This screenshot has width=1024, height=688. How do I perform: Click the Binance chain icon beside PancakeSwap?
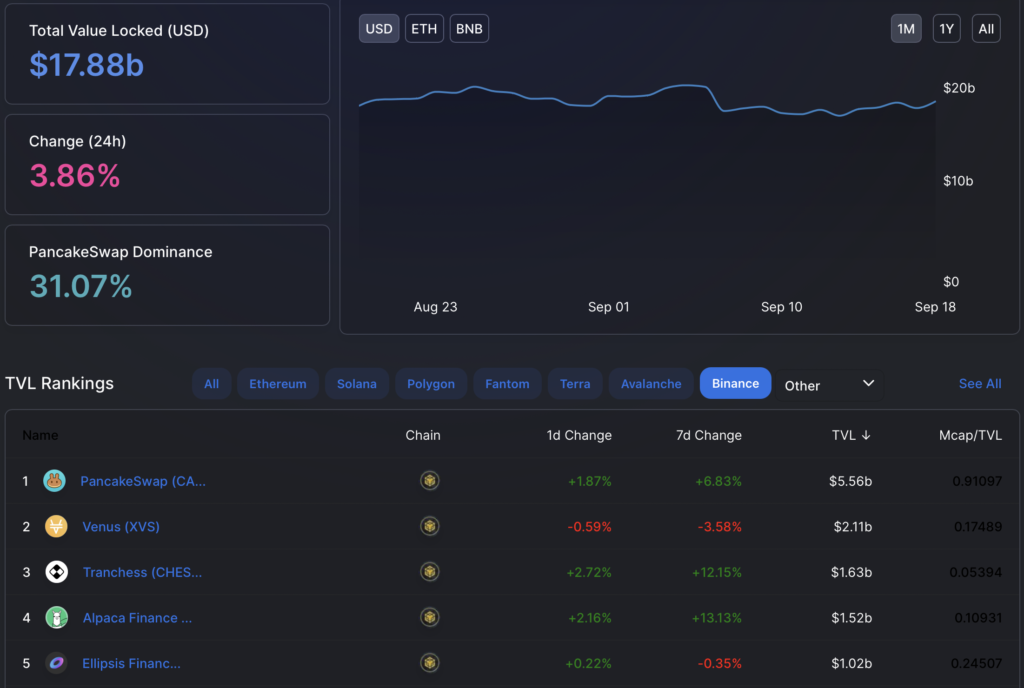point(429,480)
